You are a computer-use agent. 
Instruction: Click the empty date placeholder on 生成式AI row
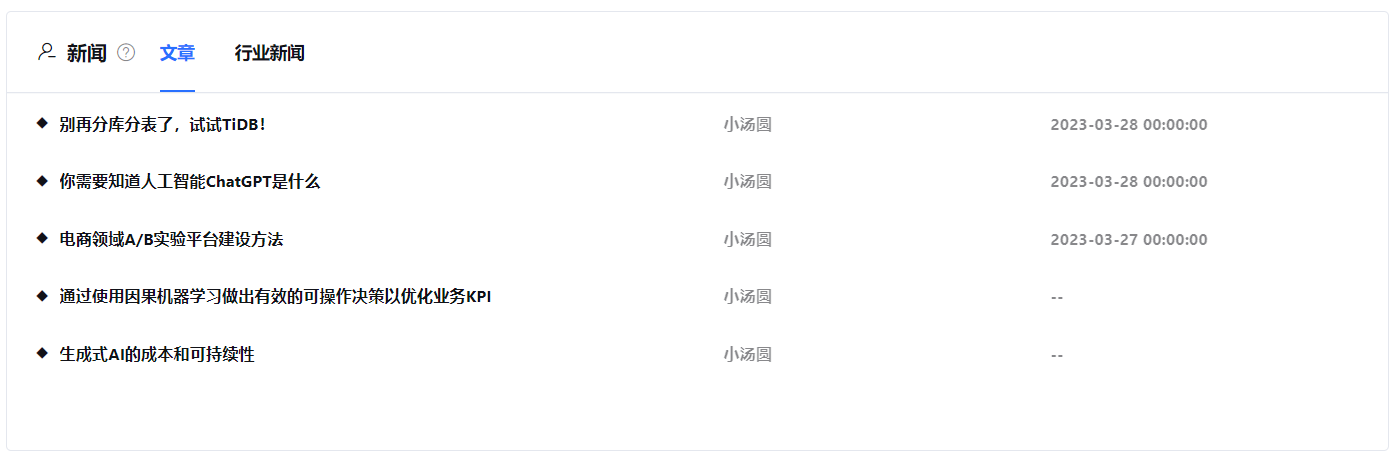1057,355
